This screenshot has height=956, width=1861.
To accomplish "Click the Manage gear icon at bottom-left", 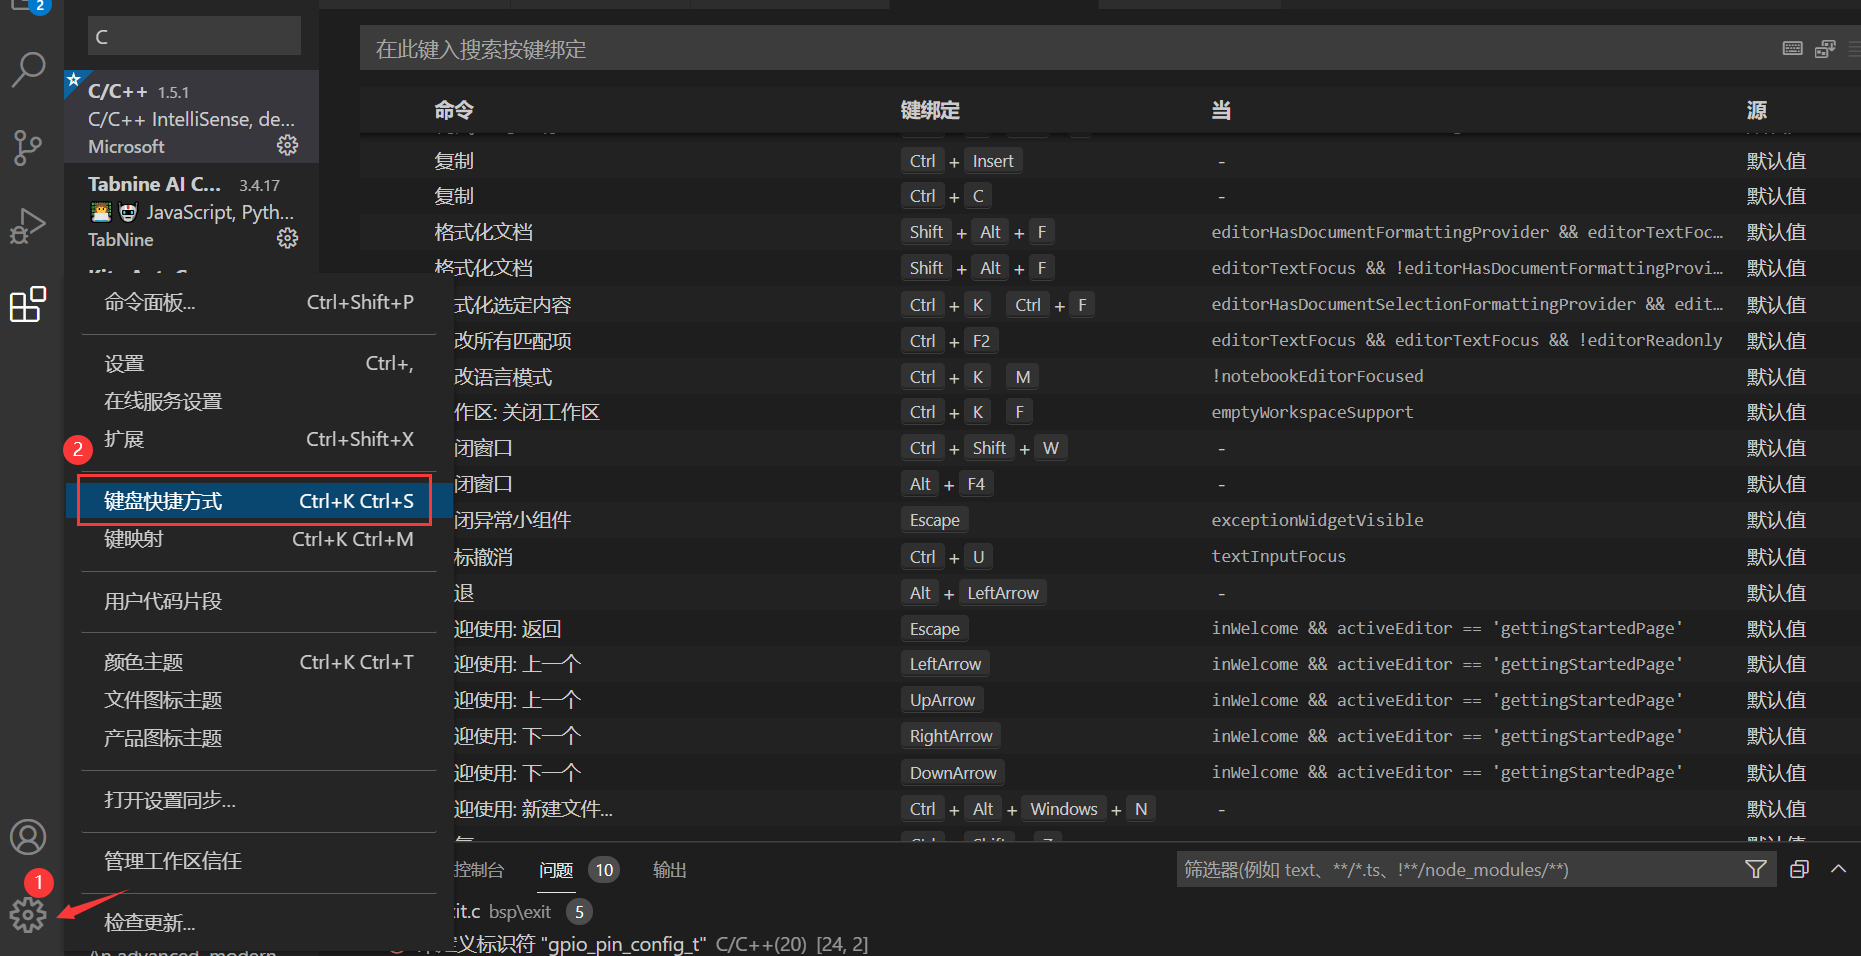I will (28, 914).
